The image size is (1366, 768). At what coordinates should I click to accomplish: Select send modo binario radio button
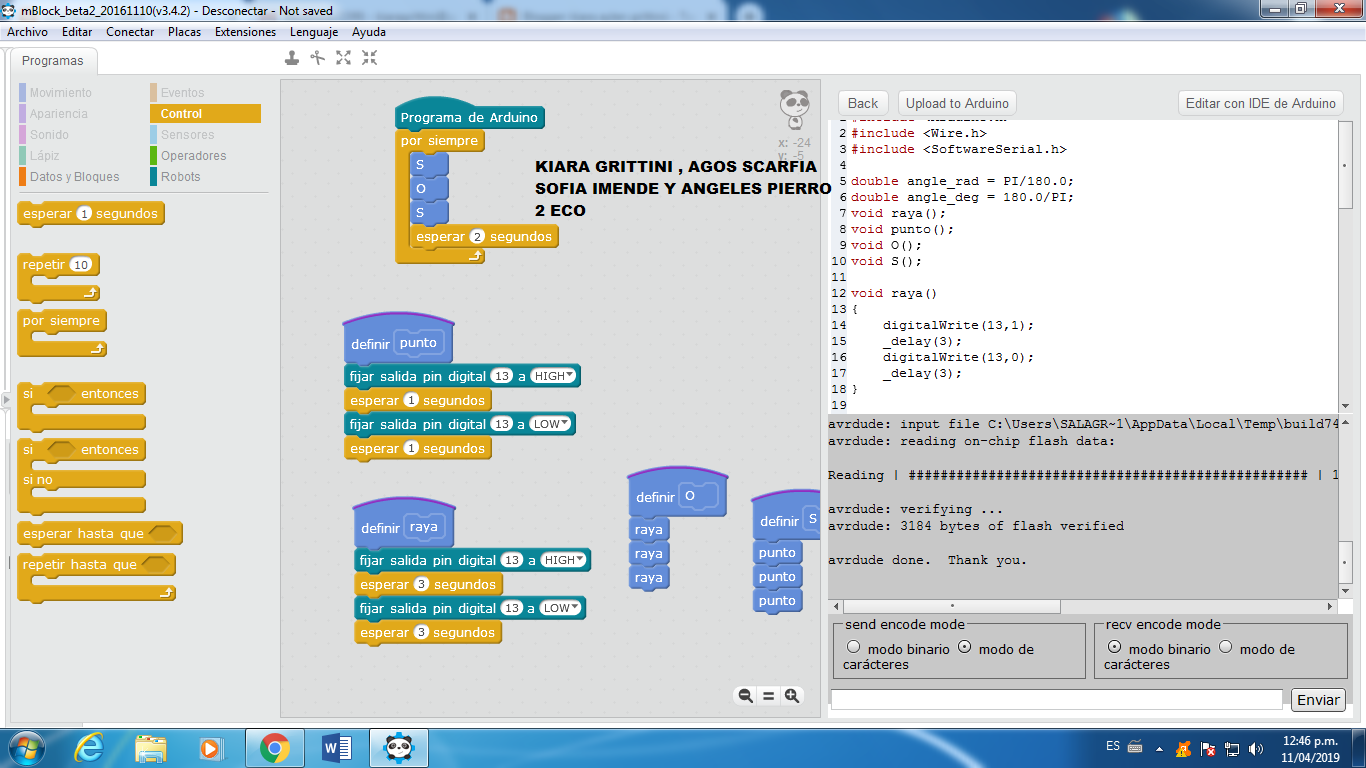click(853, 648)
